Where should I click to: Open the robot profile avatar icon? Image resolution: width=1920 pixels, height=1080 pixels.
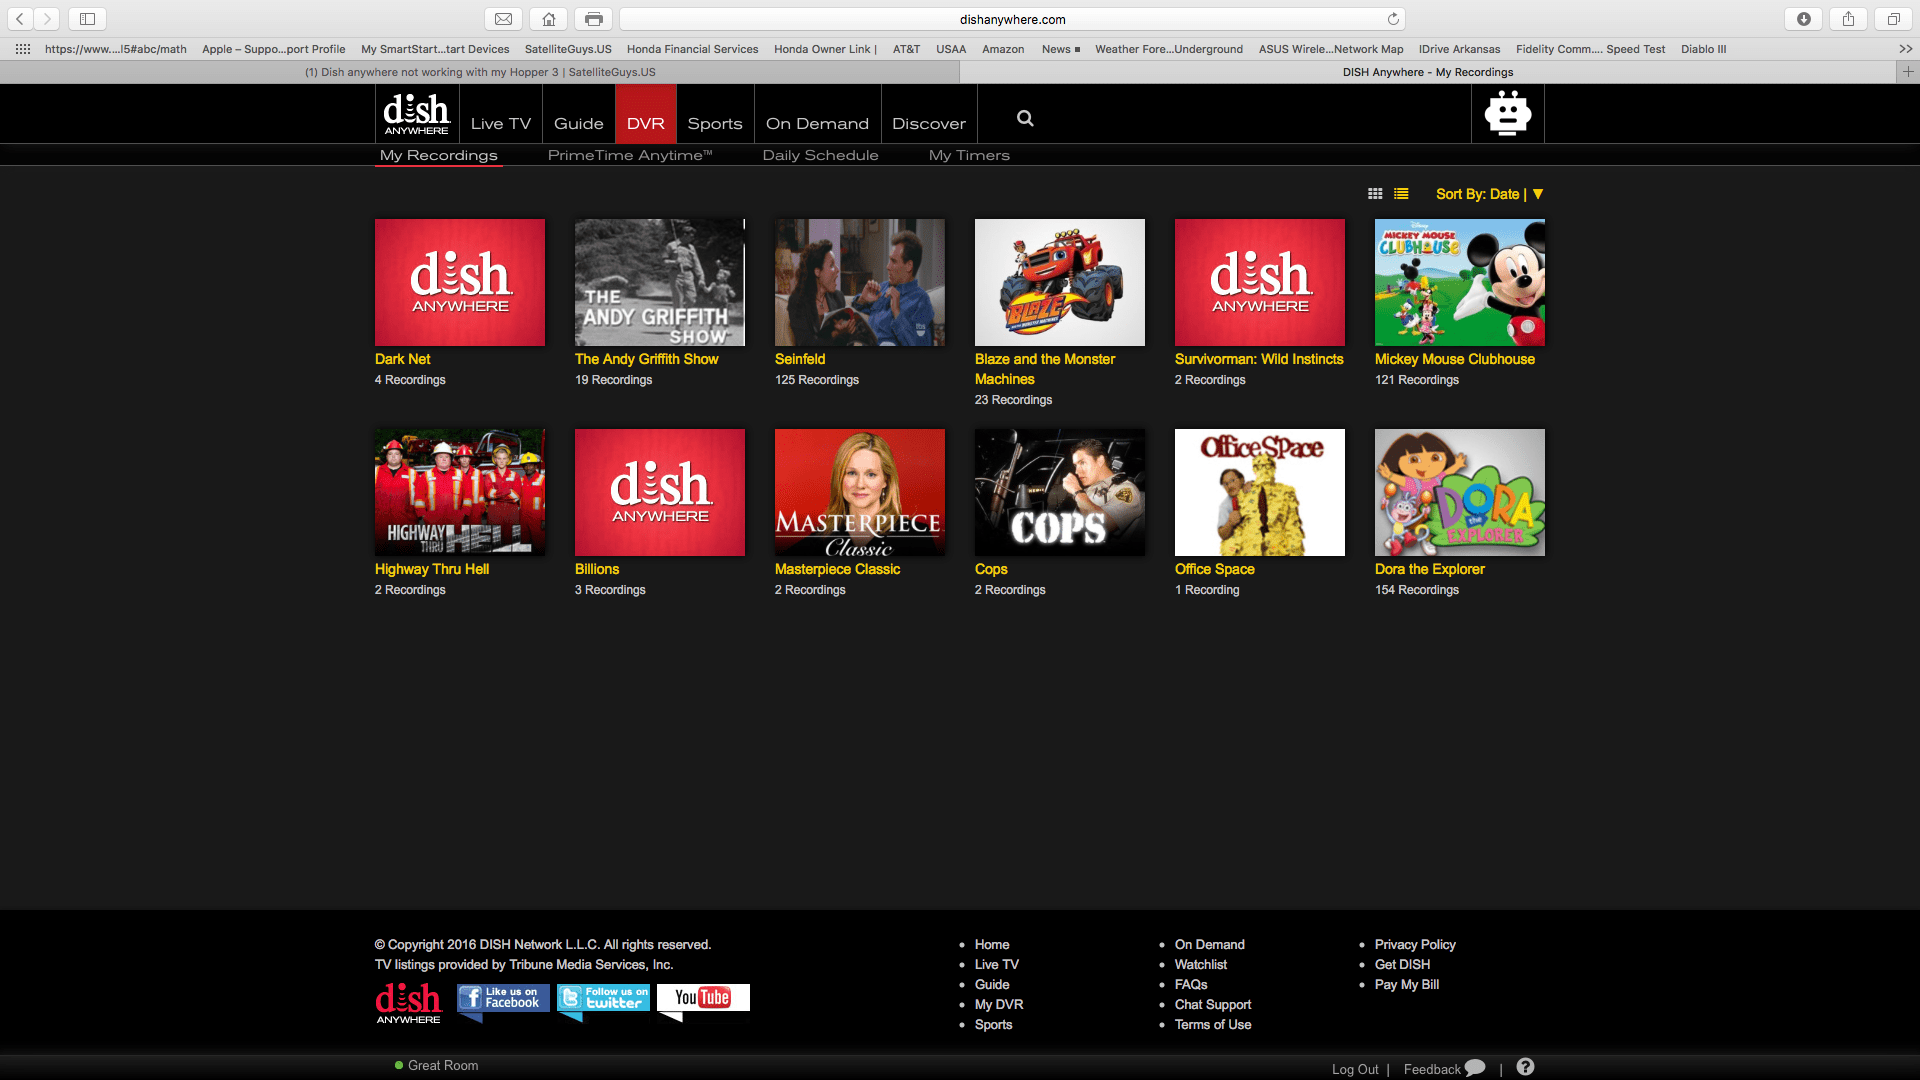[1508, 113]
